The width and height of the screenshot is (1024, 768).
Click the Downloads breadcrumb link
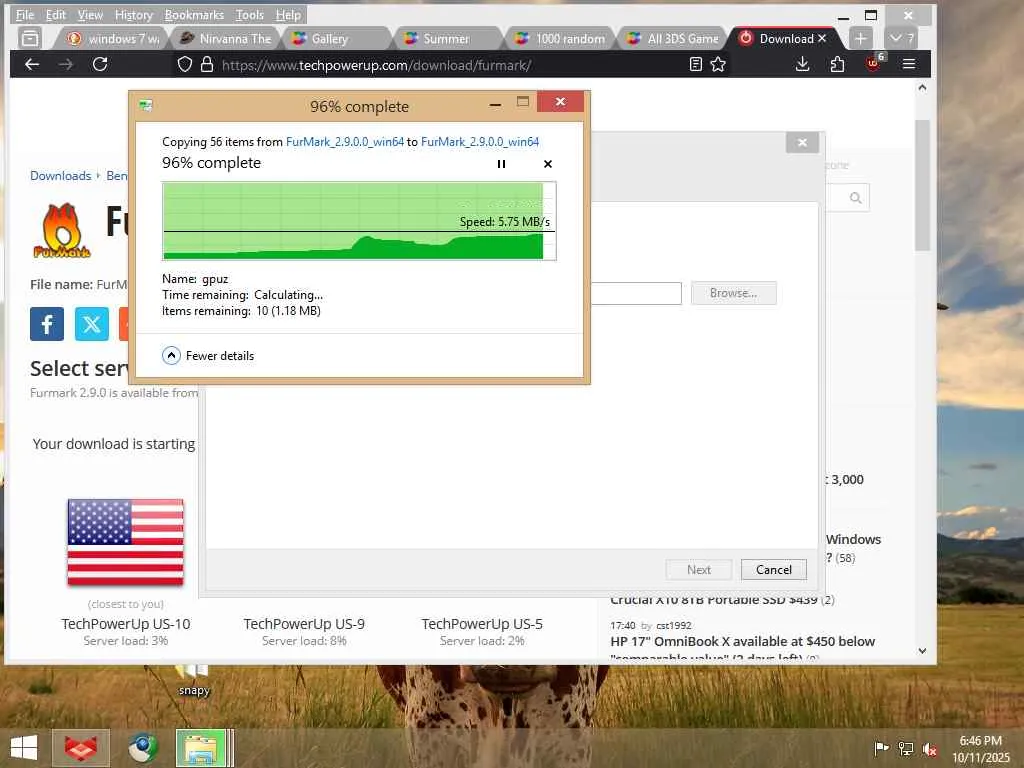click(61, 176)
